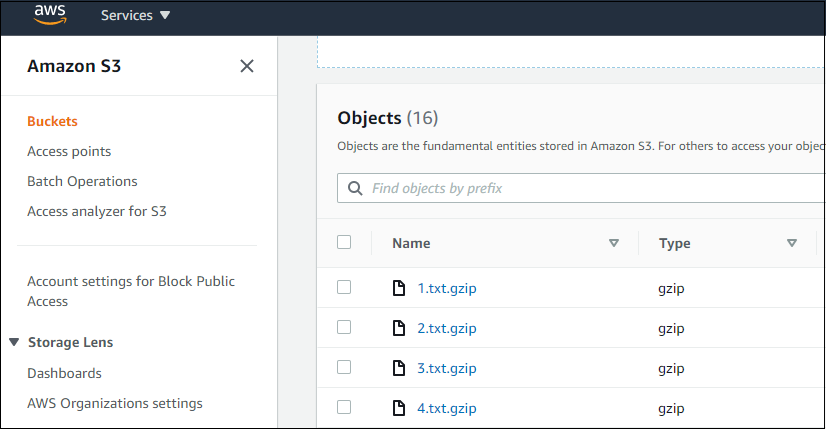Click the file icon for 3.txt.gzip

399,368
